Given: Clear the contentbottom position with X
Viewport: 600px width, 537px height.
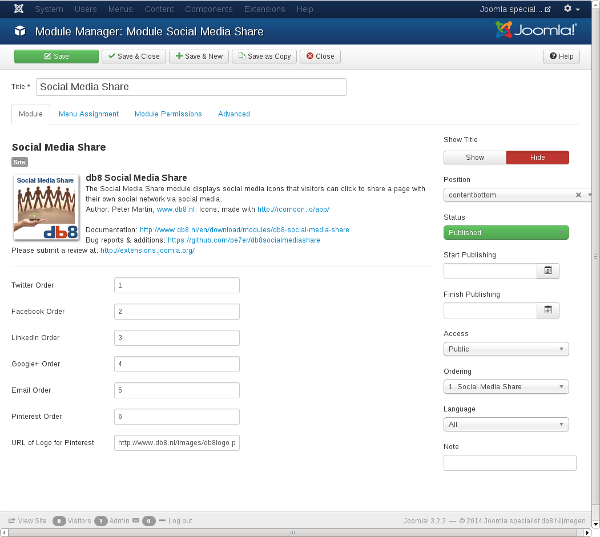Looking at the screenshot, I should (x=578, y=195).
